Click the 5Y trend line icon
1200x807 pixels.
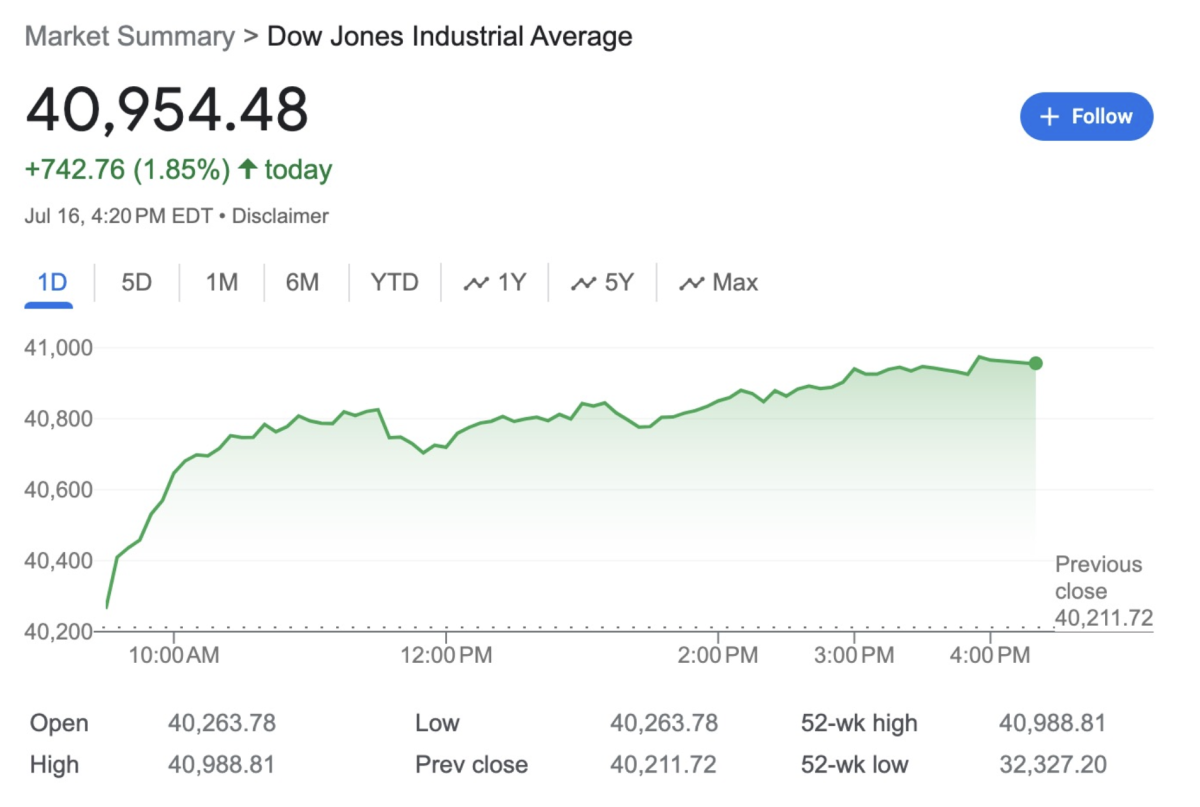click(586, 282)
